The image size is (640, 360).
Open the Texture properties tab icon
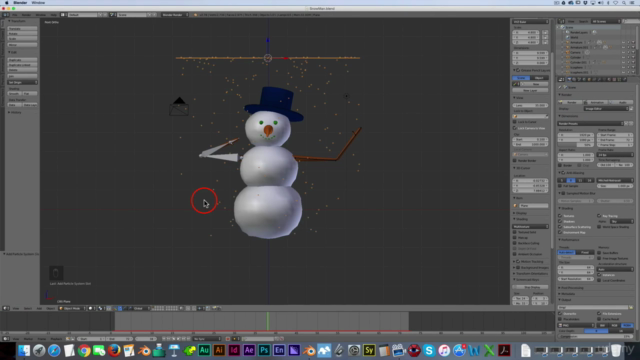coord(614,80)
